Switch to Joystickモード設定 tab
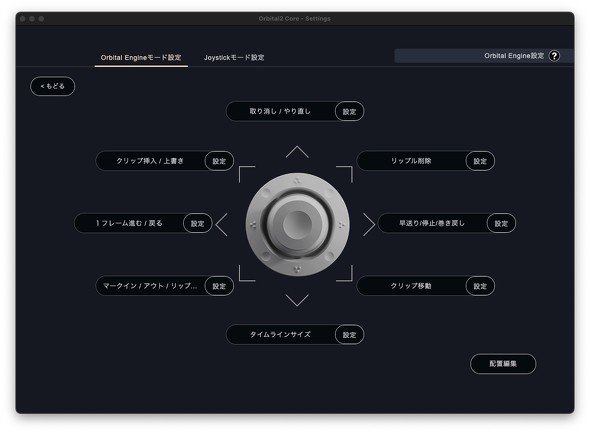Screen dimensions: 590x433 [234, 58]
